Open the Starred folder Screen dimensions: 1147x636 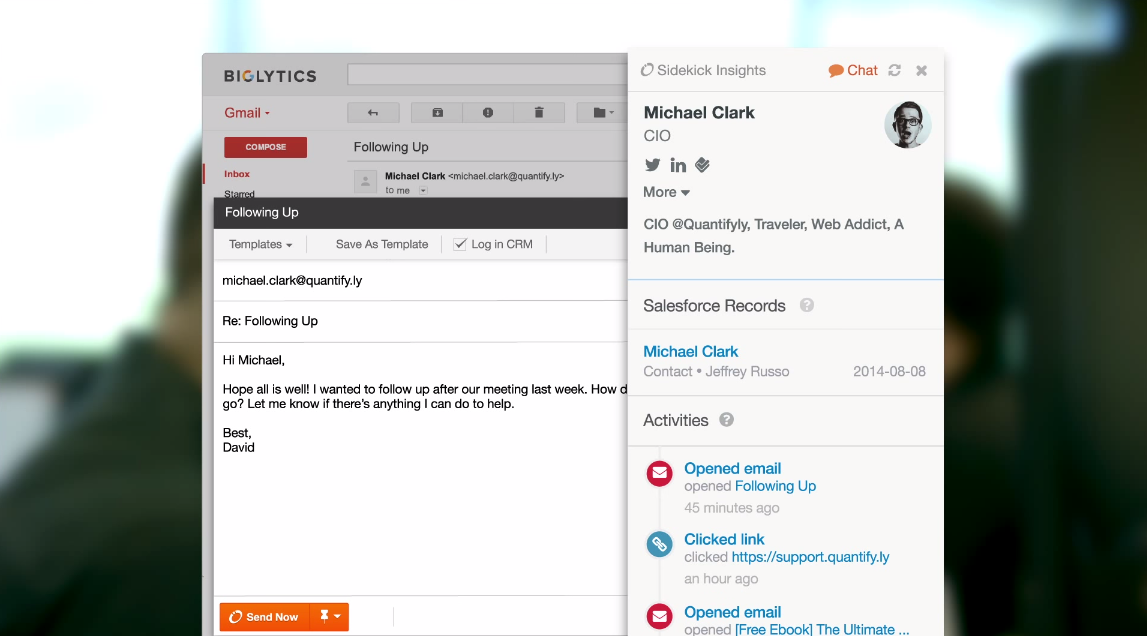coord(239,193)
